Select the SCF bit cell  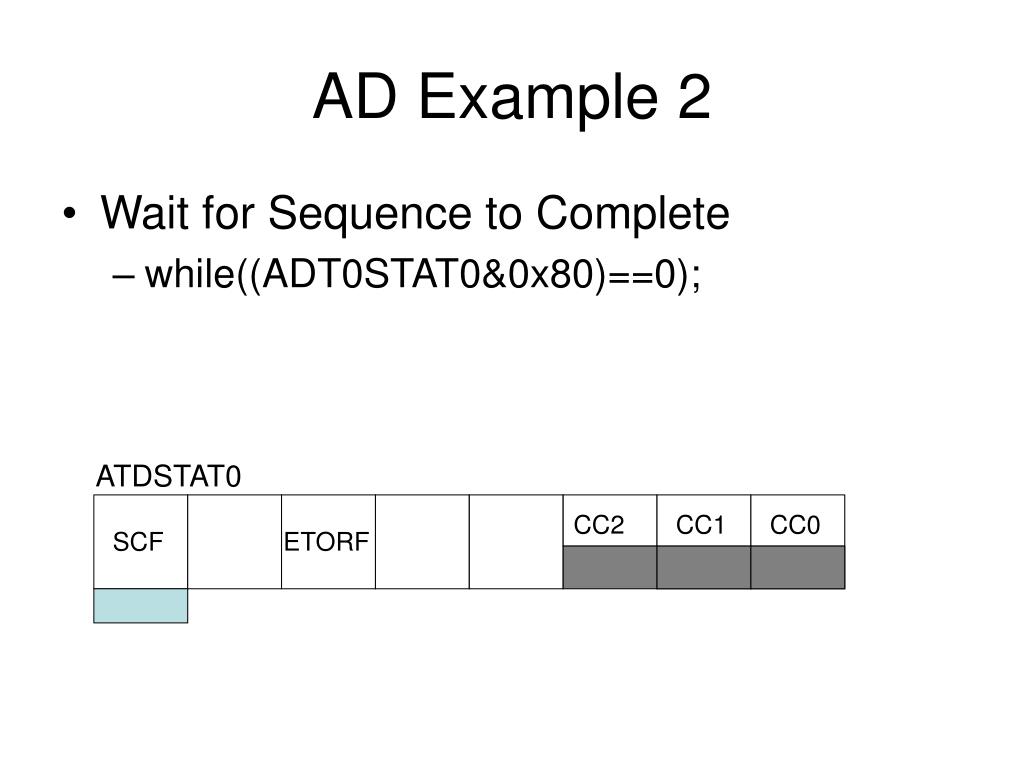pos(140,541)
